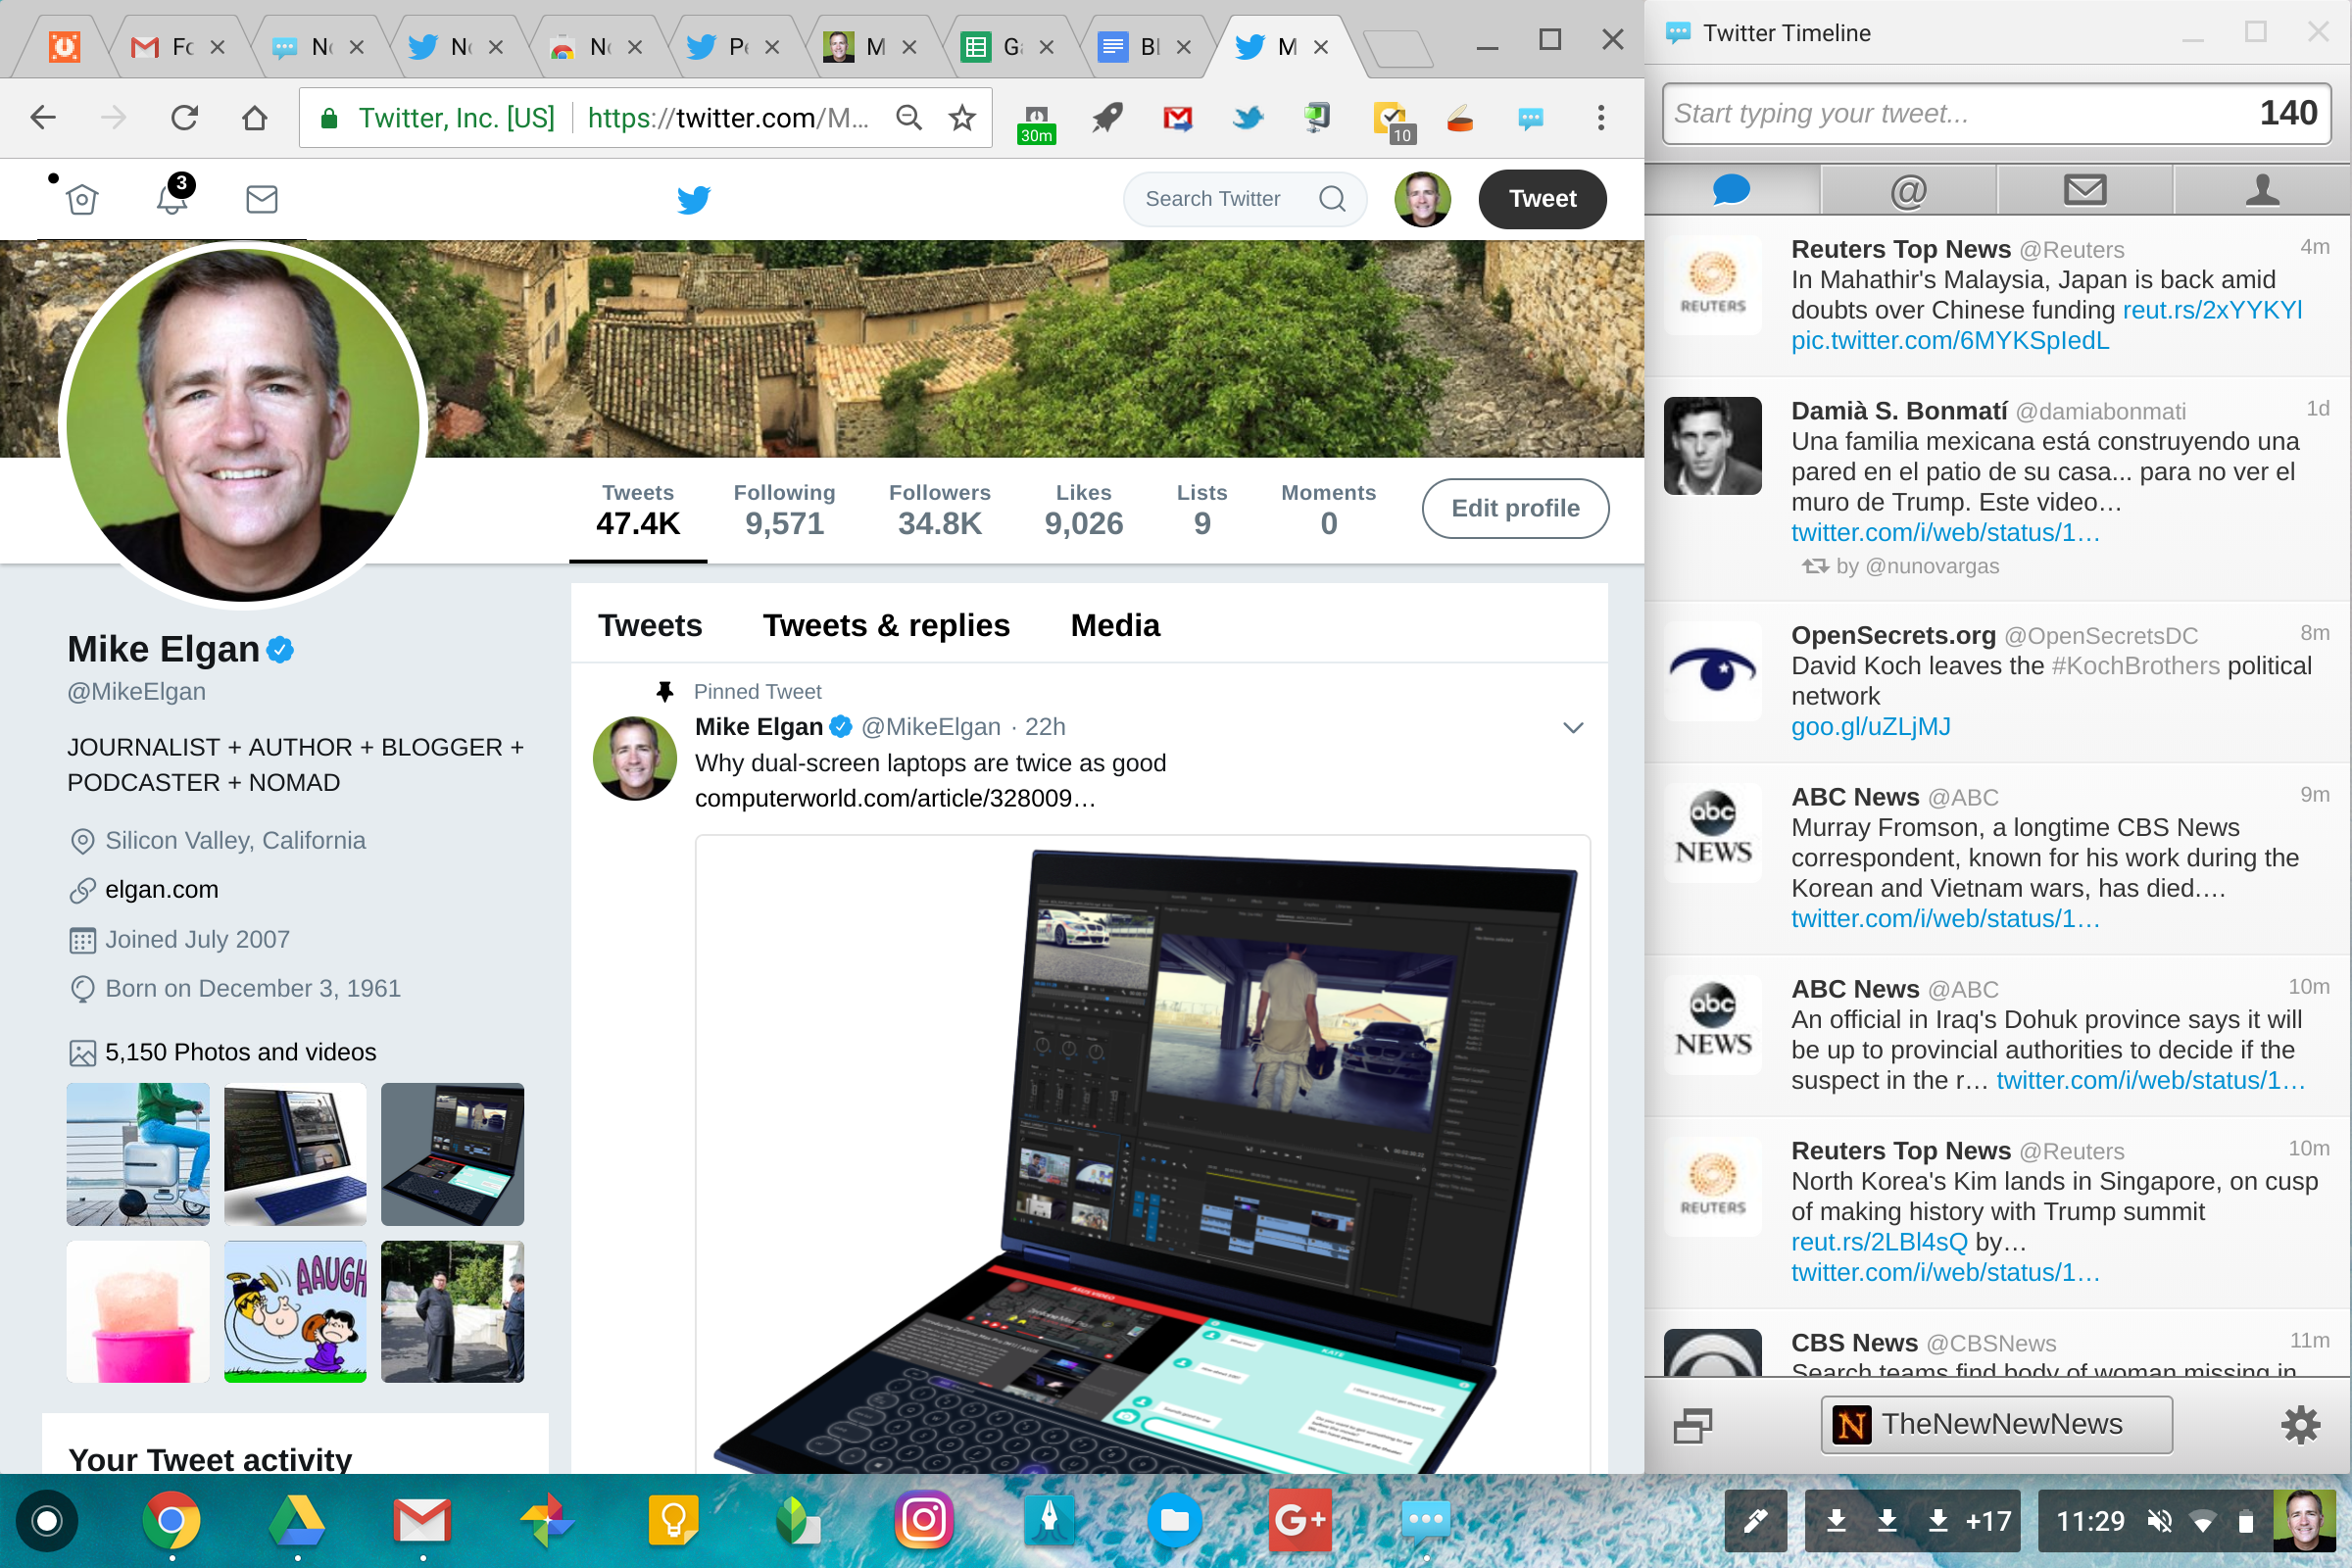
Task: Open goo.gl/uZLjMJ link in OpenSecrets tweet
Action: 1870,726
